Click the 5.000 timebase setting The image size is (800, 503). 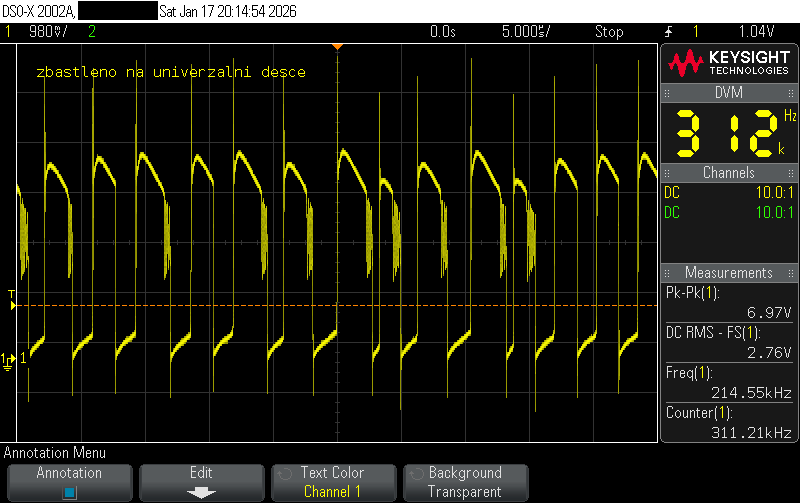pos(524,32)
